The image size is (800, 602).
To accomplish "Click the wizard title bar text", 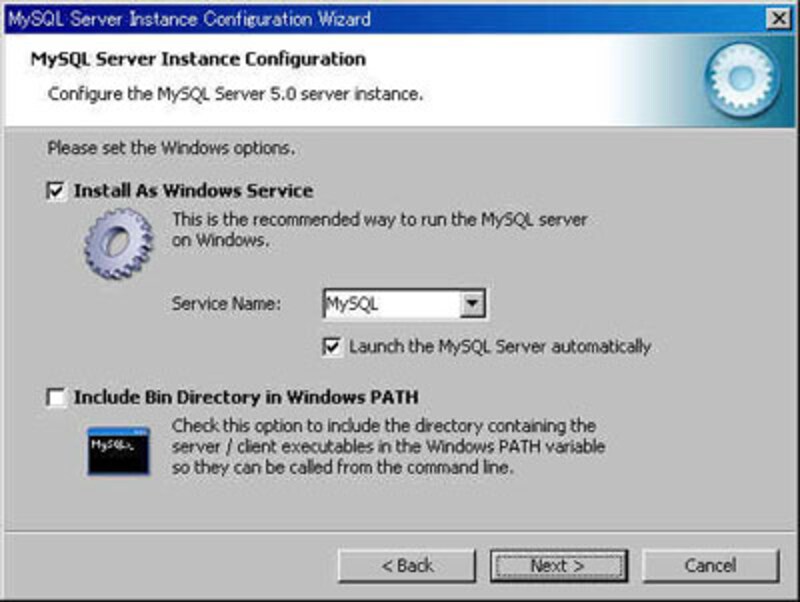I will point(189,19).
